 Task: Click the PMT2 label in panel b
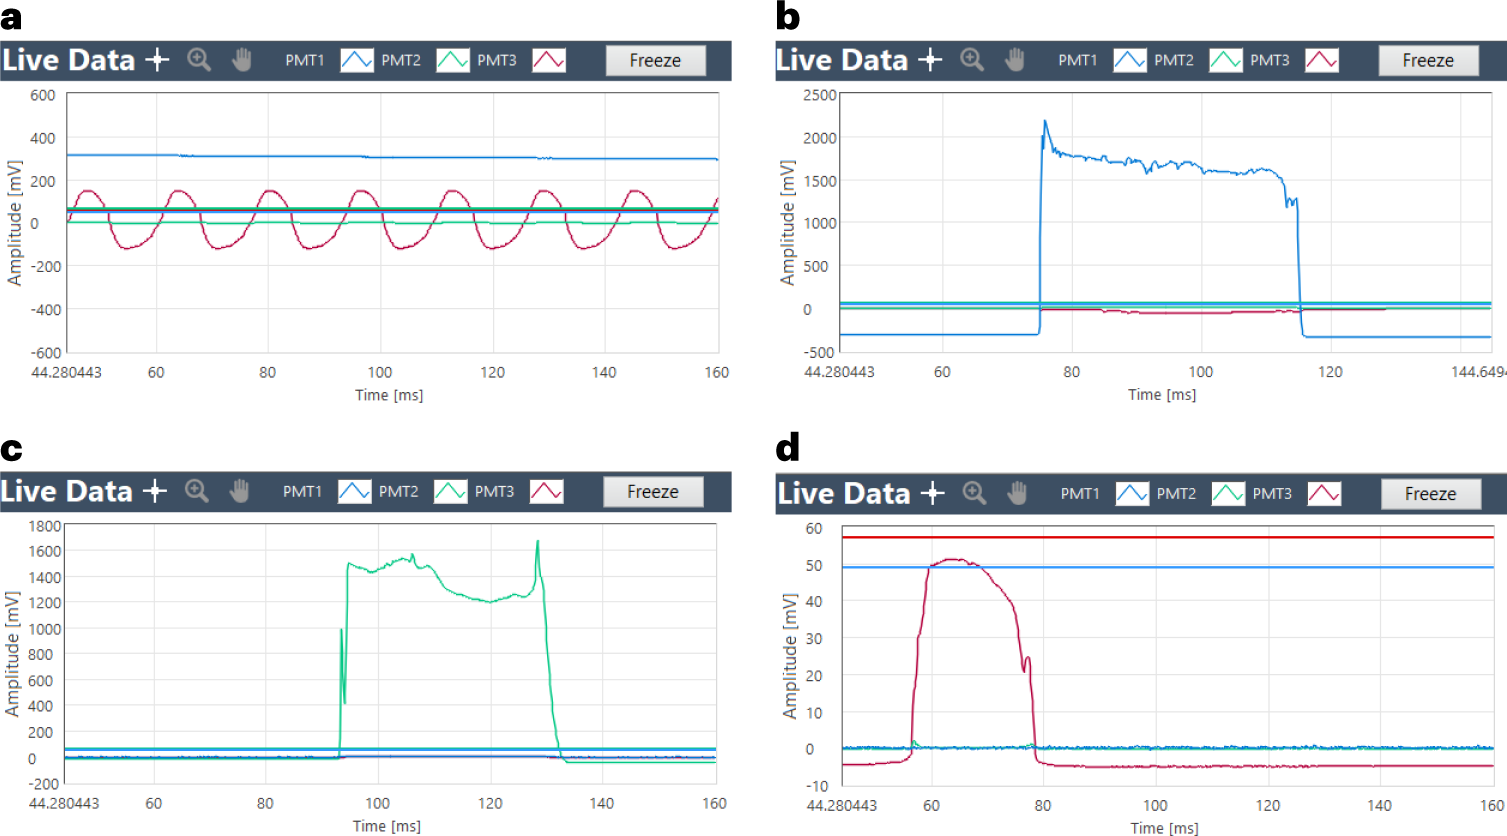click(1174, 60)
